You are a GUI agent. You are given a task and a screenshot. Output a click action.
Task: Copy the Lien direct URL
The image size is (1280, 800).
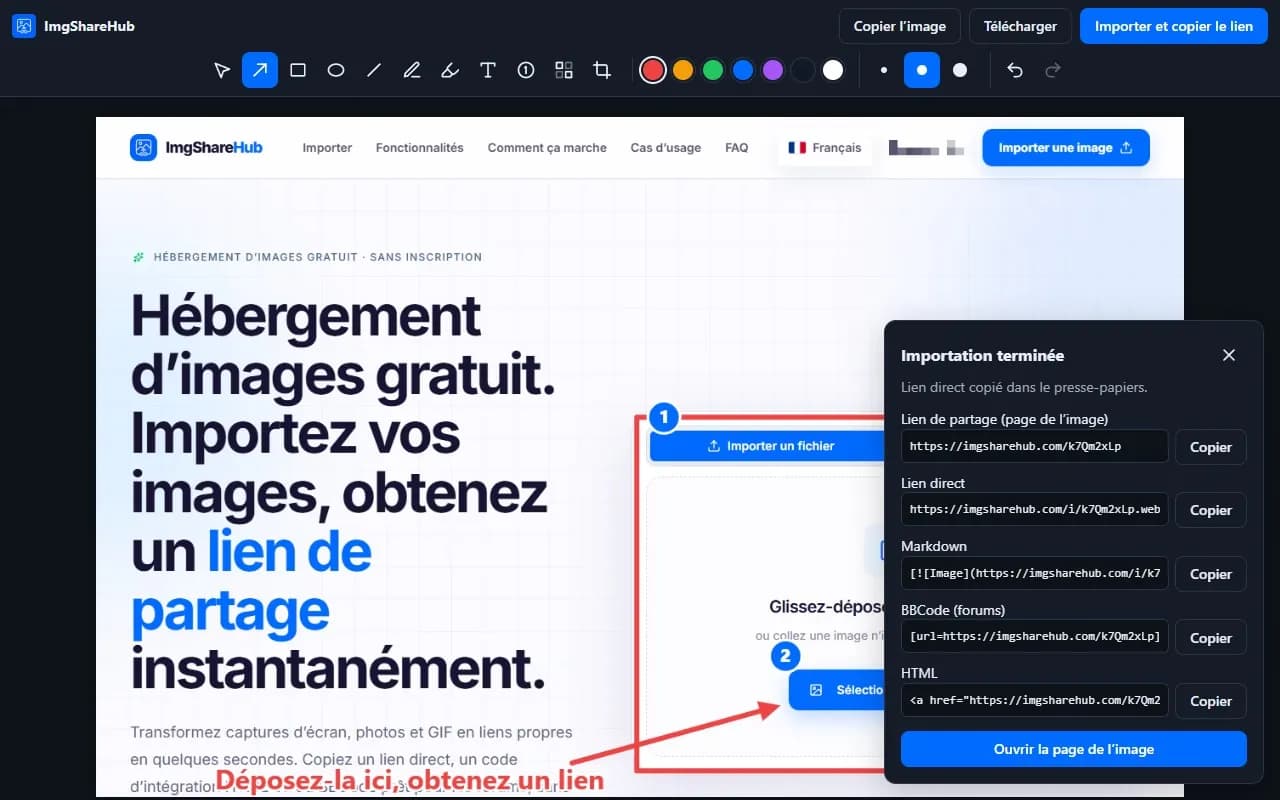tap(1211, 510)
